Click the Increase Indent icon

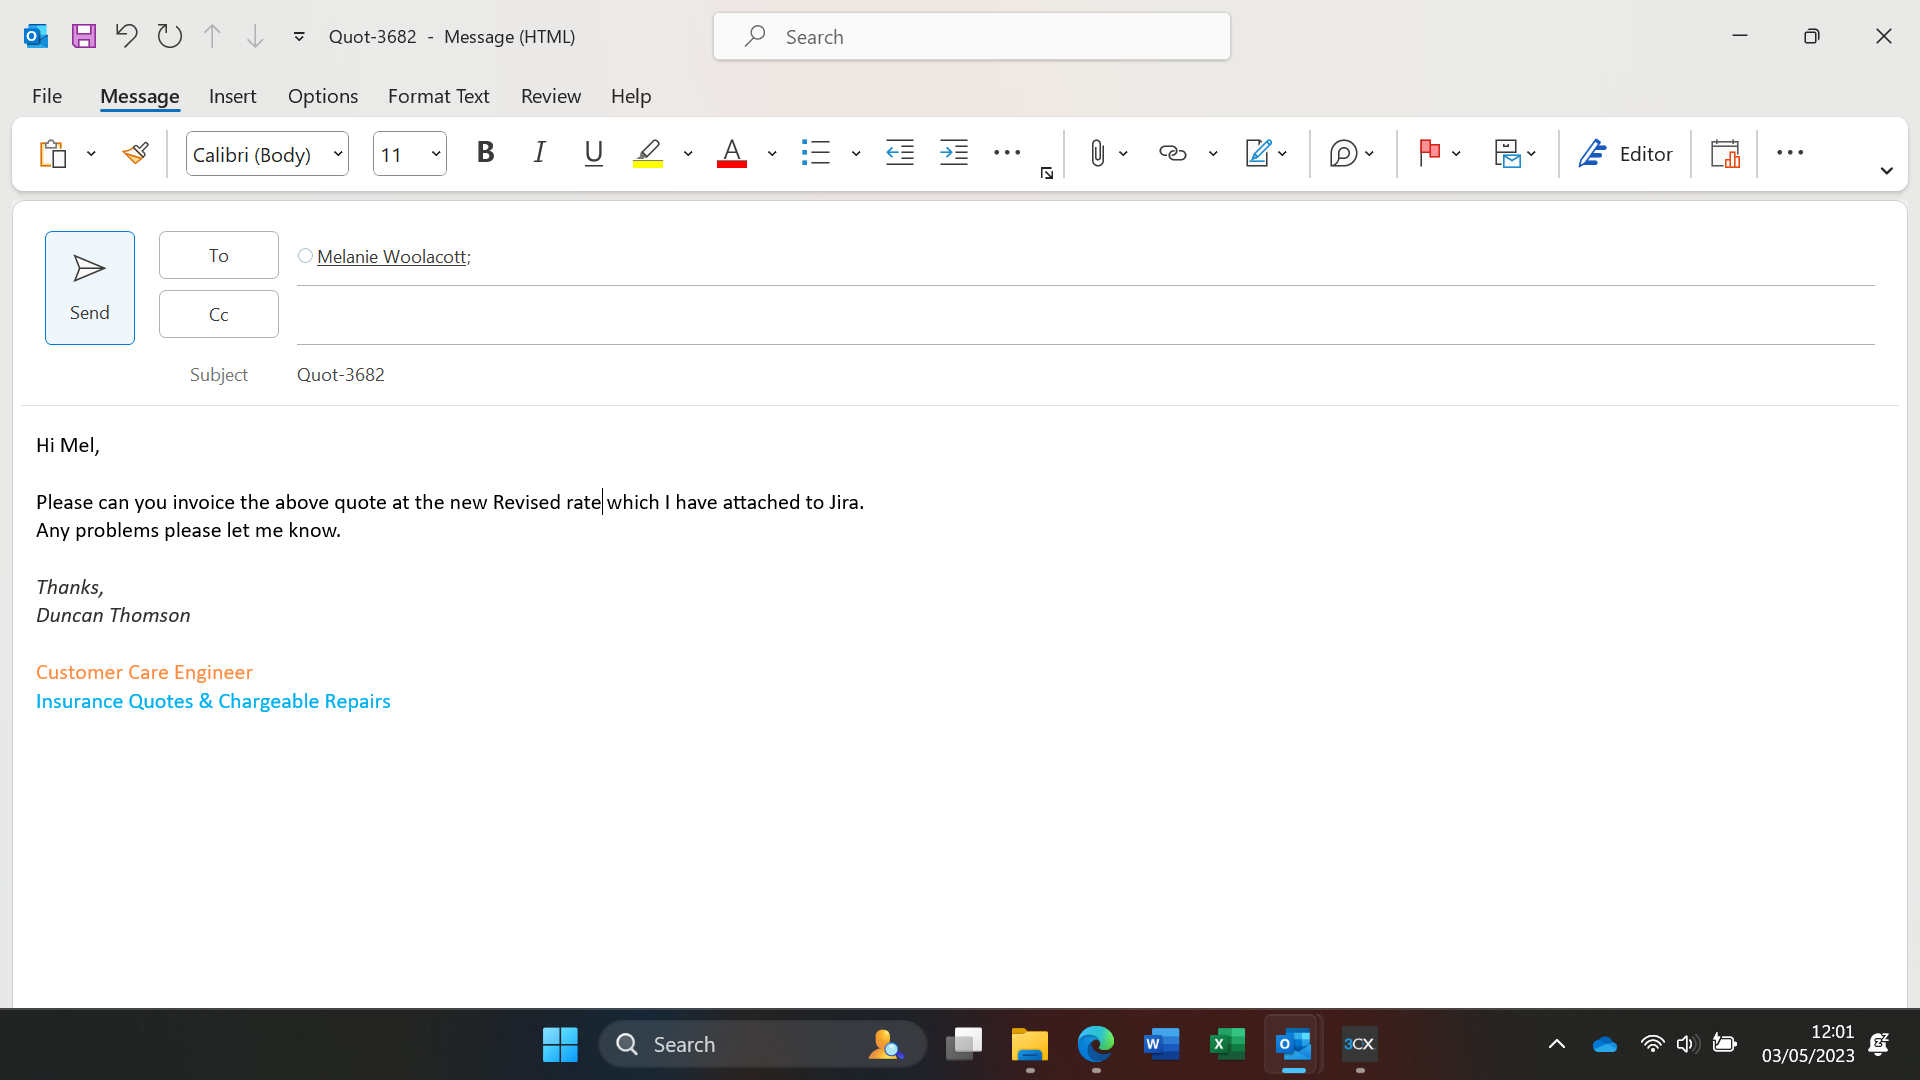pyautogui.click(x=954, y=153)
